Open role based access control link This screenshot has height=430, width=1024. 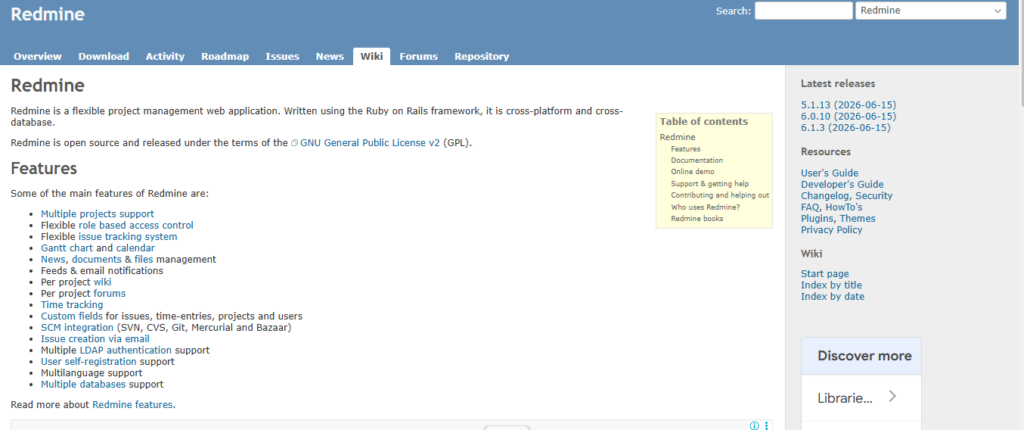[136, 225]
